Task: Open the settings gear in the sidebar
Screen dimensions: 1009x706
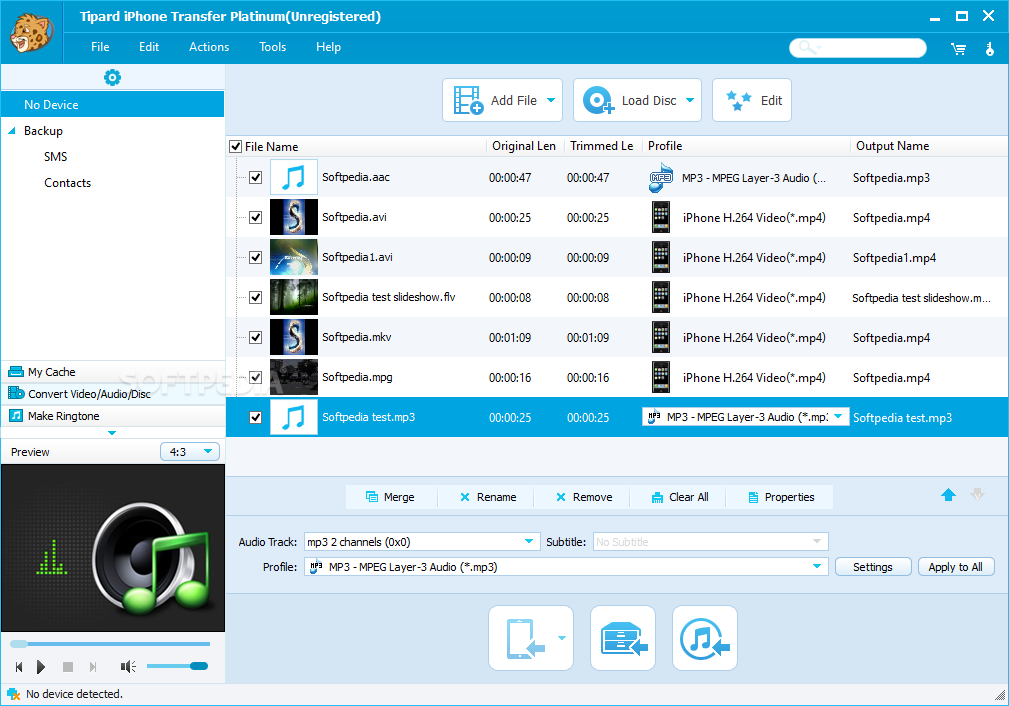Action: (x=113, y=78)
